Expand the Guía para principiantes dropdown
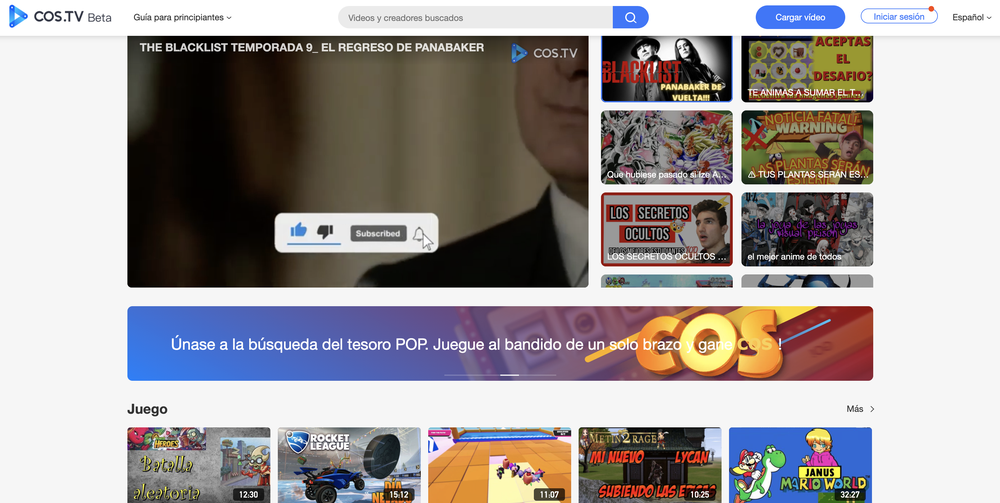 182,17
